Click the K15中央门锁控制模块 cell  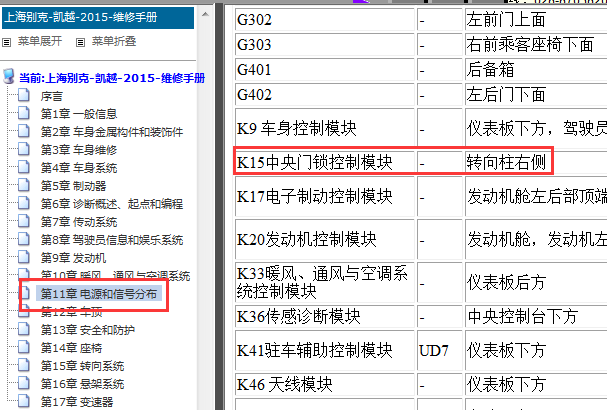[324, 162]
